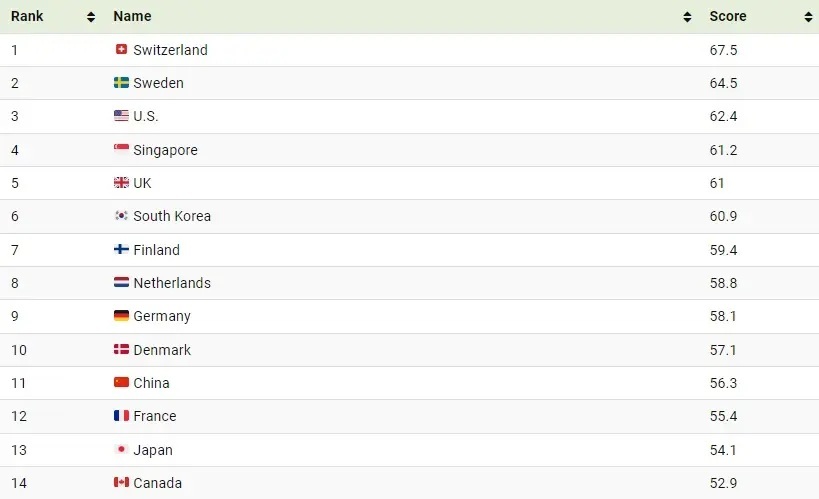Image resolution: width=819 pixels, height=499 pixels.
Task: Select the Score column header text
Action: click(728, 16)
